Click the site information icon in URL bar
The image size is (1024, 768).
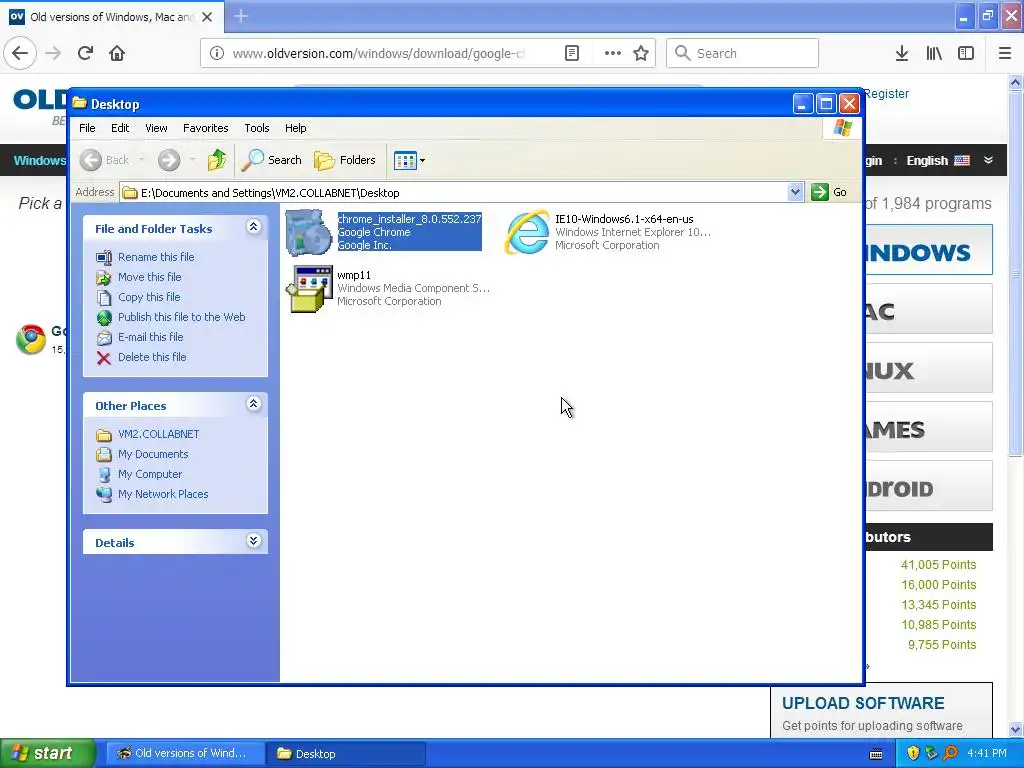click(x=217, y=53)
